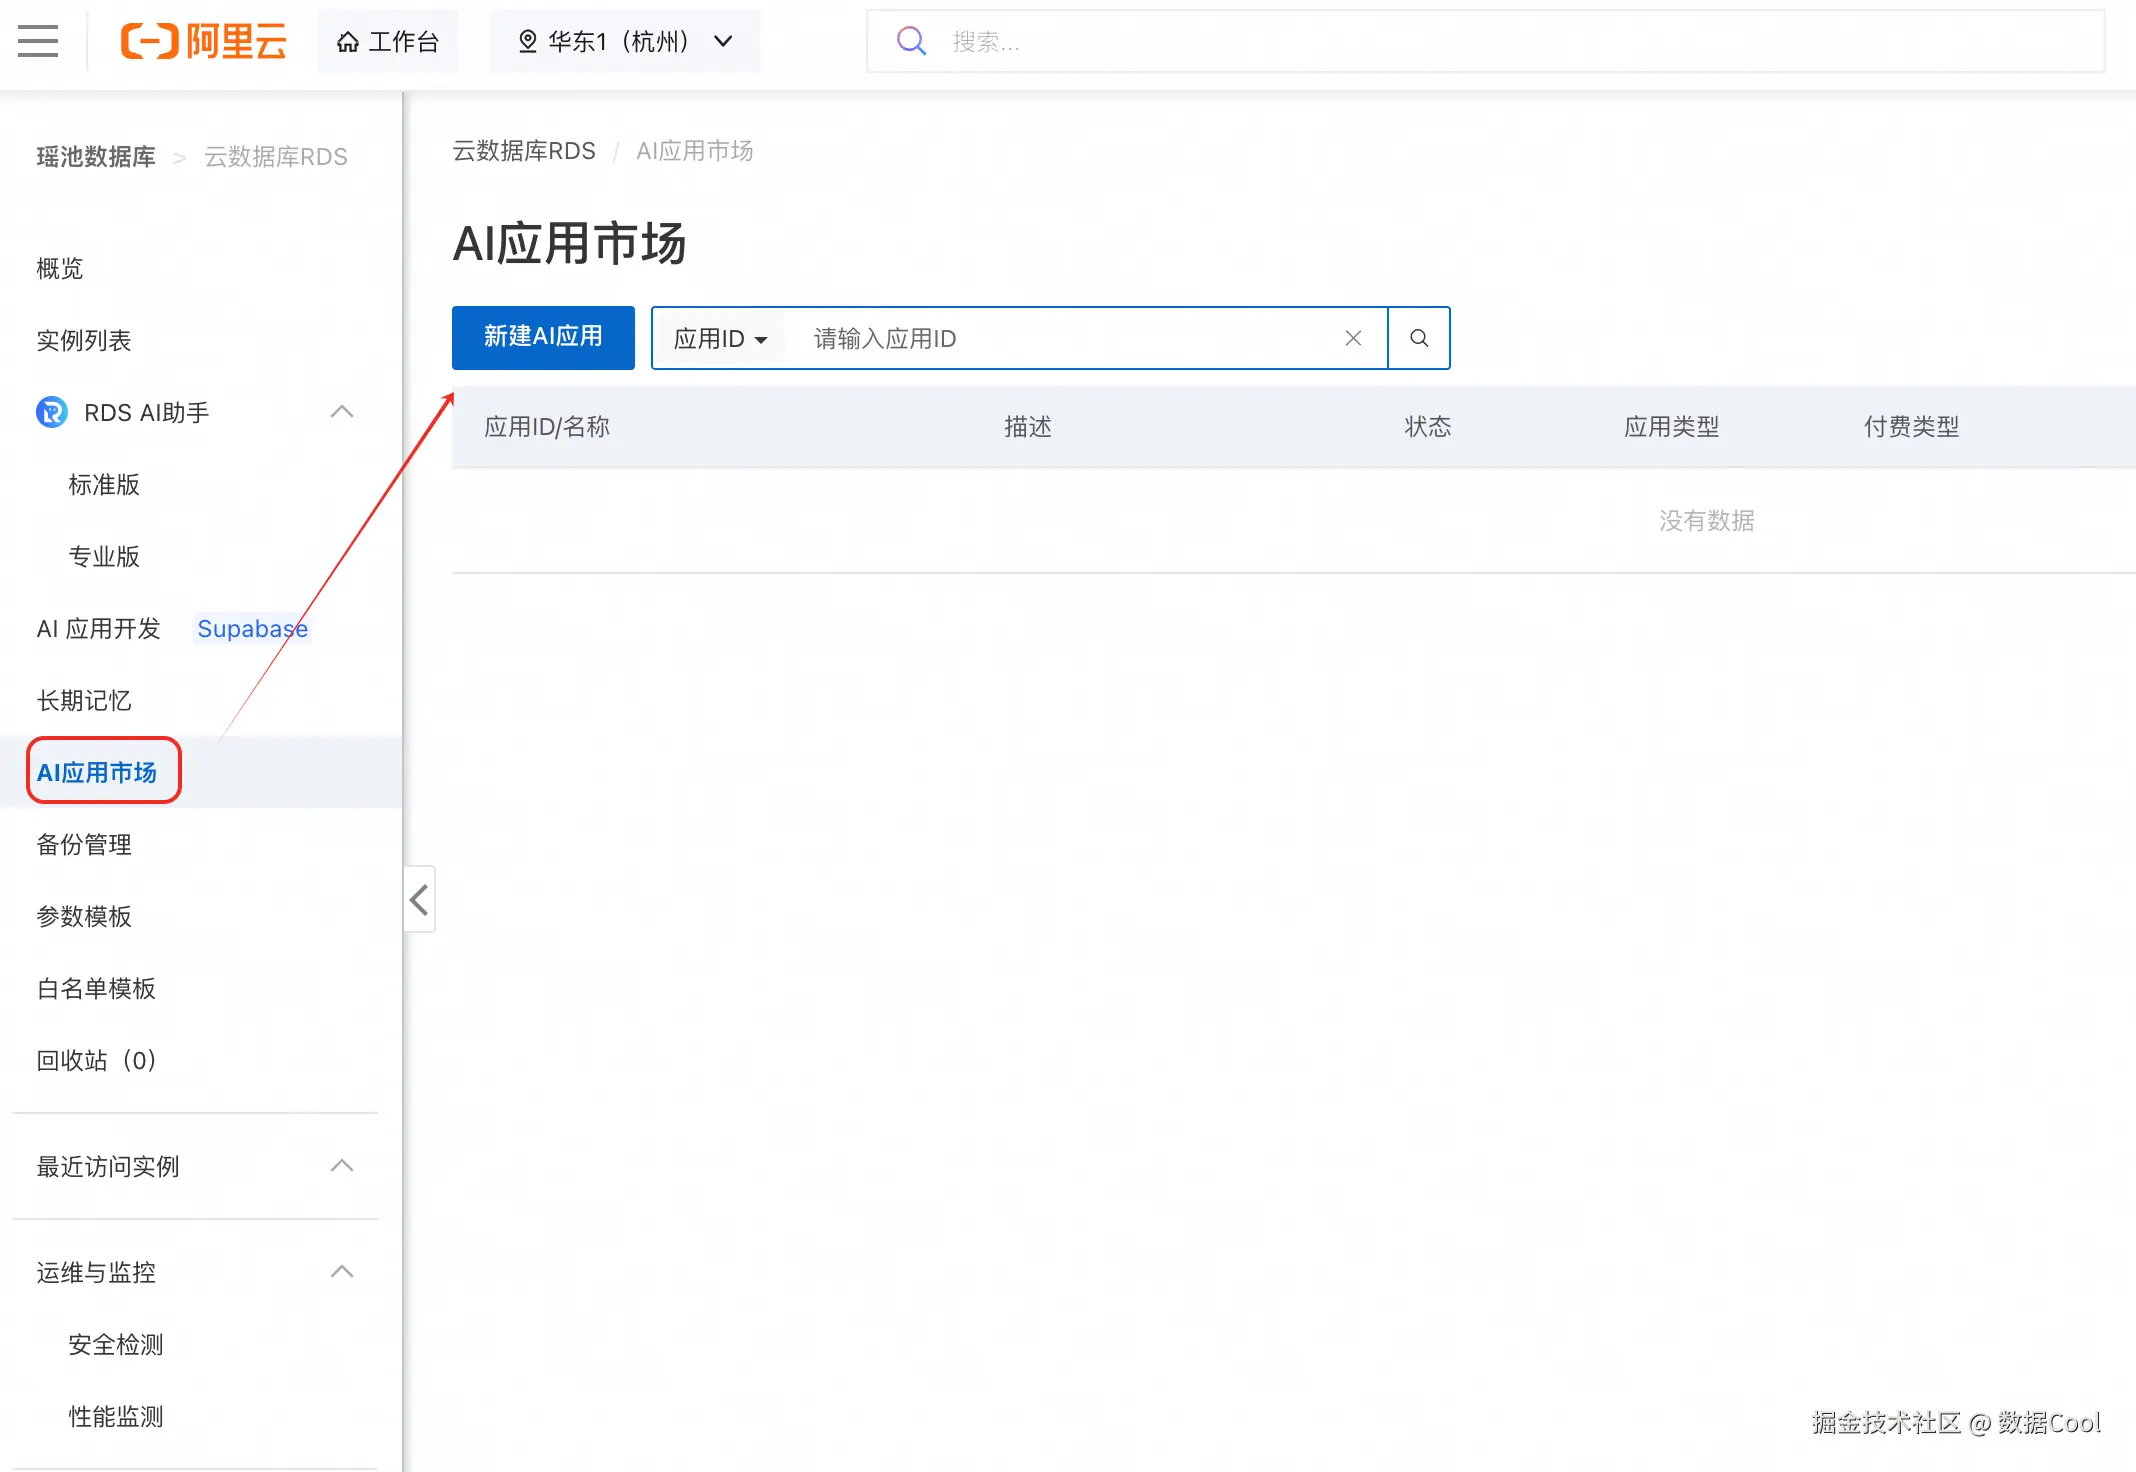Click the RDS AI助手 robot icon

pos(52,412)
